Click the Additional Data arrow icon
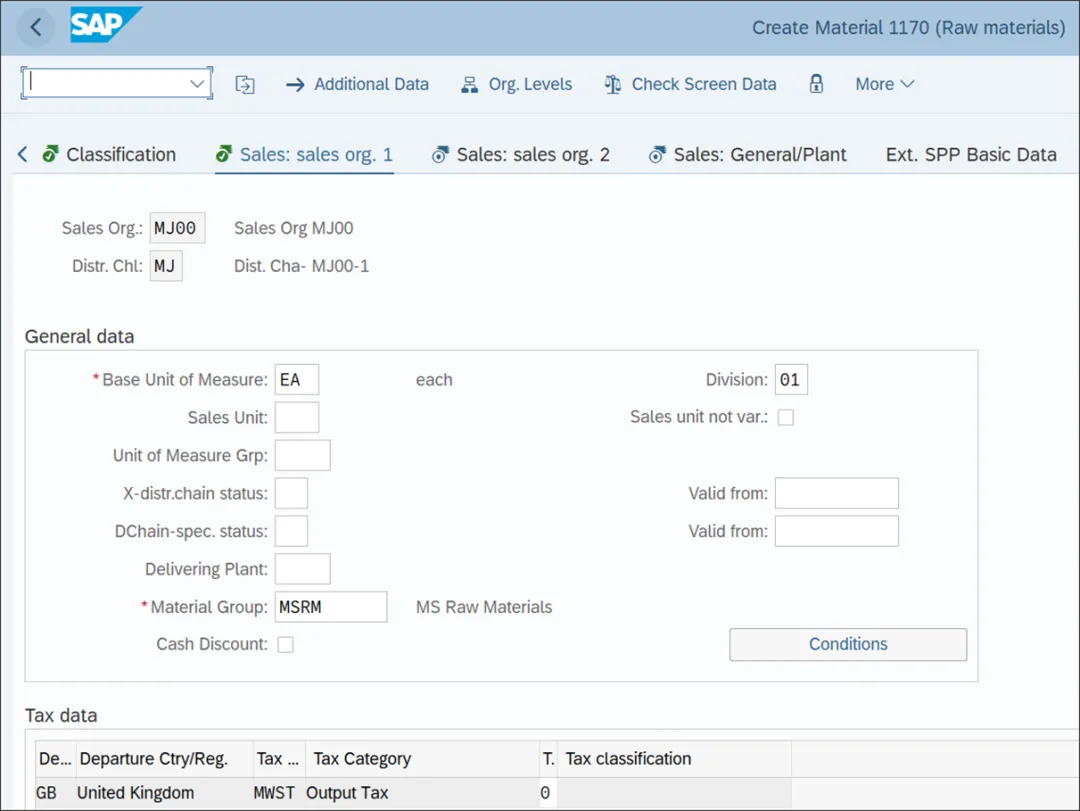 [295, 85]
